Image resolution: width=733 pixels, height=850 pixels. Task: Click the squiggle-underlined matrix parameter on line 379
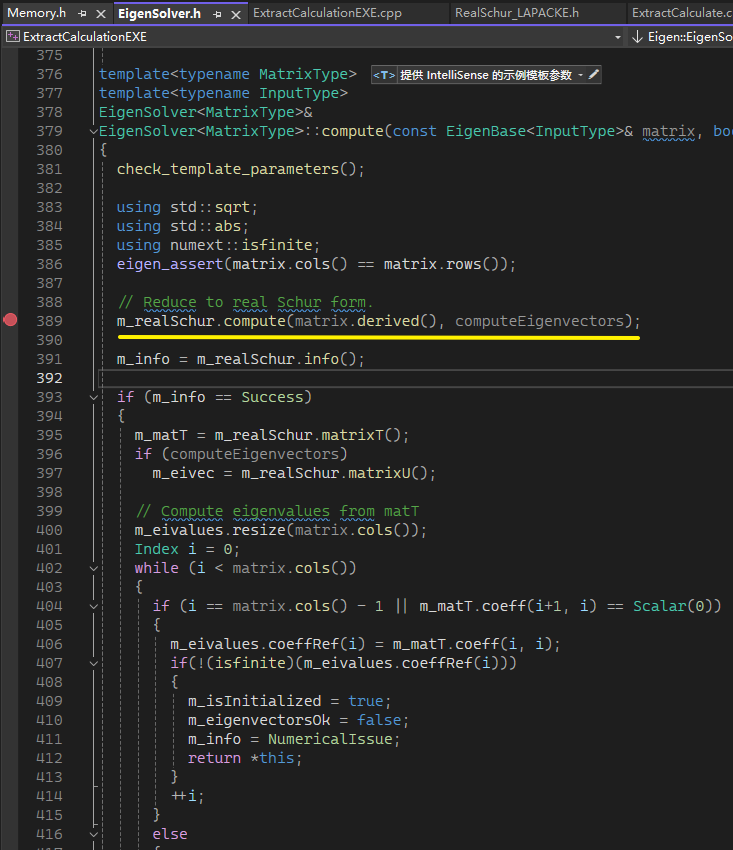tap(668, 131)
